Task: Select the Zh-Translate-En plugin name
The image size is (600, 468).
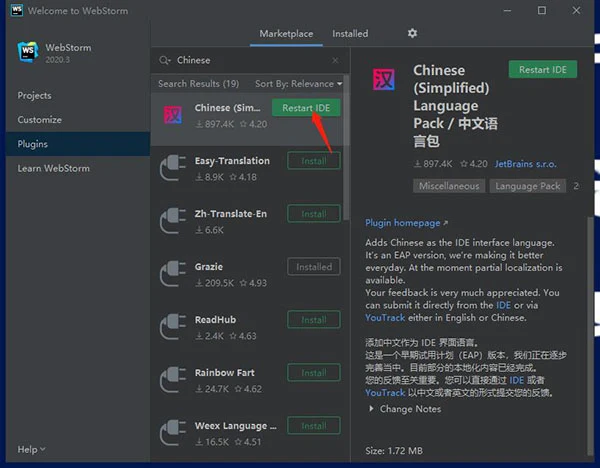Action: 231,214
